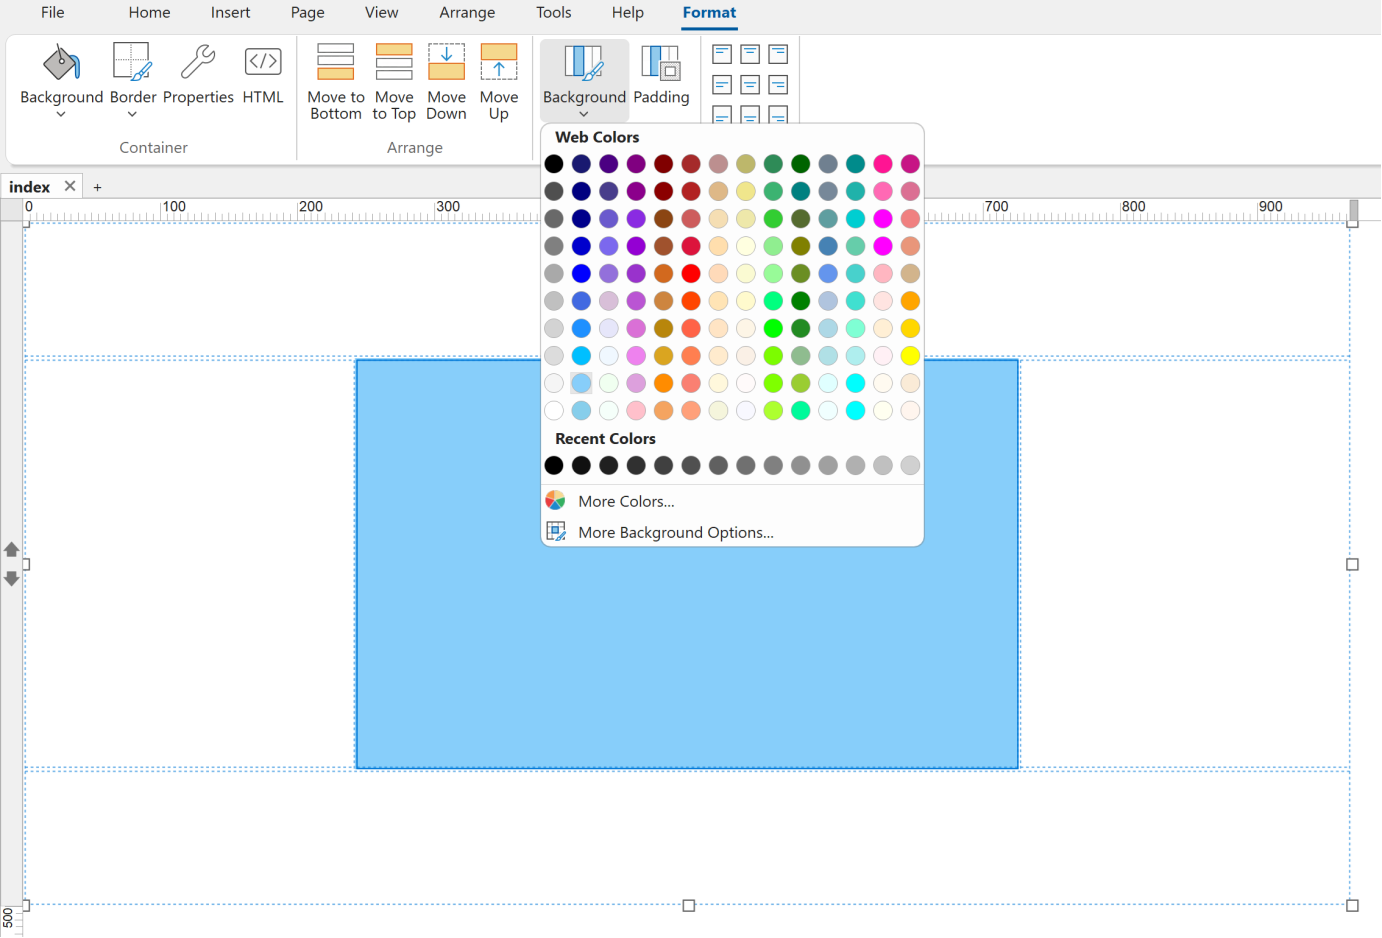This screenshot has height=938, width=1382.
Task: Add a new page tab with plus
Action: coord(97,187)
